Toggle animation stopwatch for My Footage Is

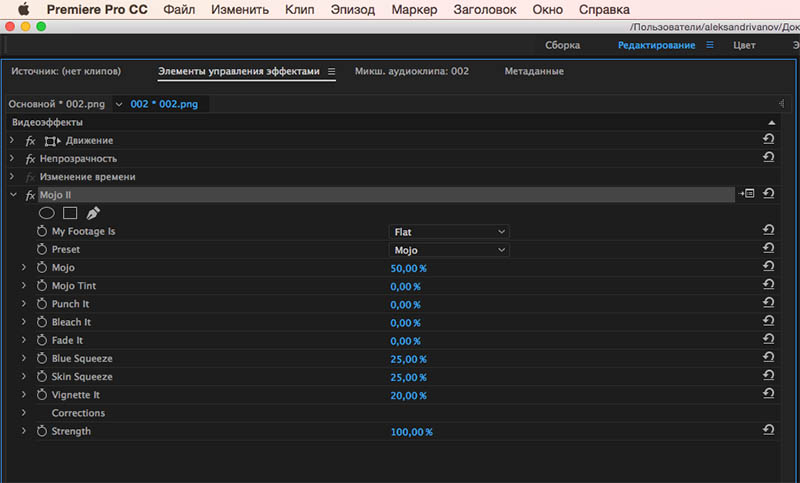[42, 231]
